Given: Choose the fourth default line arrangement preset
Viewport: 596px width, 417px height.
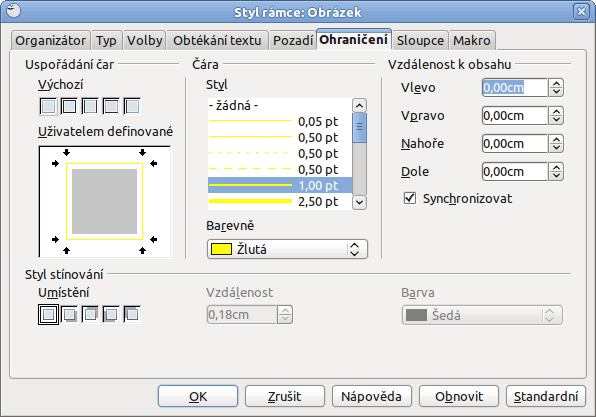Looking at the screenshot, I should 111,106.
